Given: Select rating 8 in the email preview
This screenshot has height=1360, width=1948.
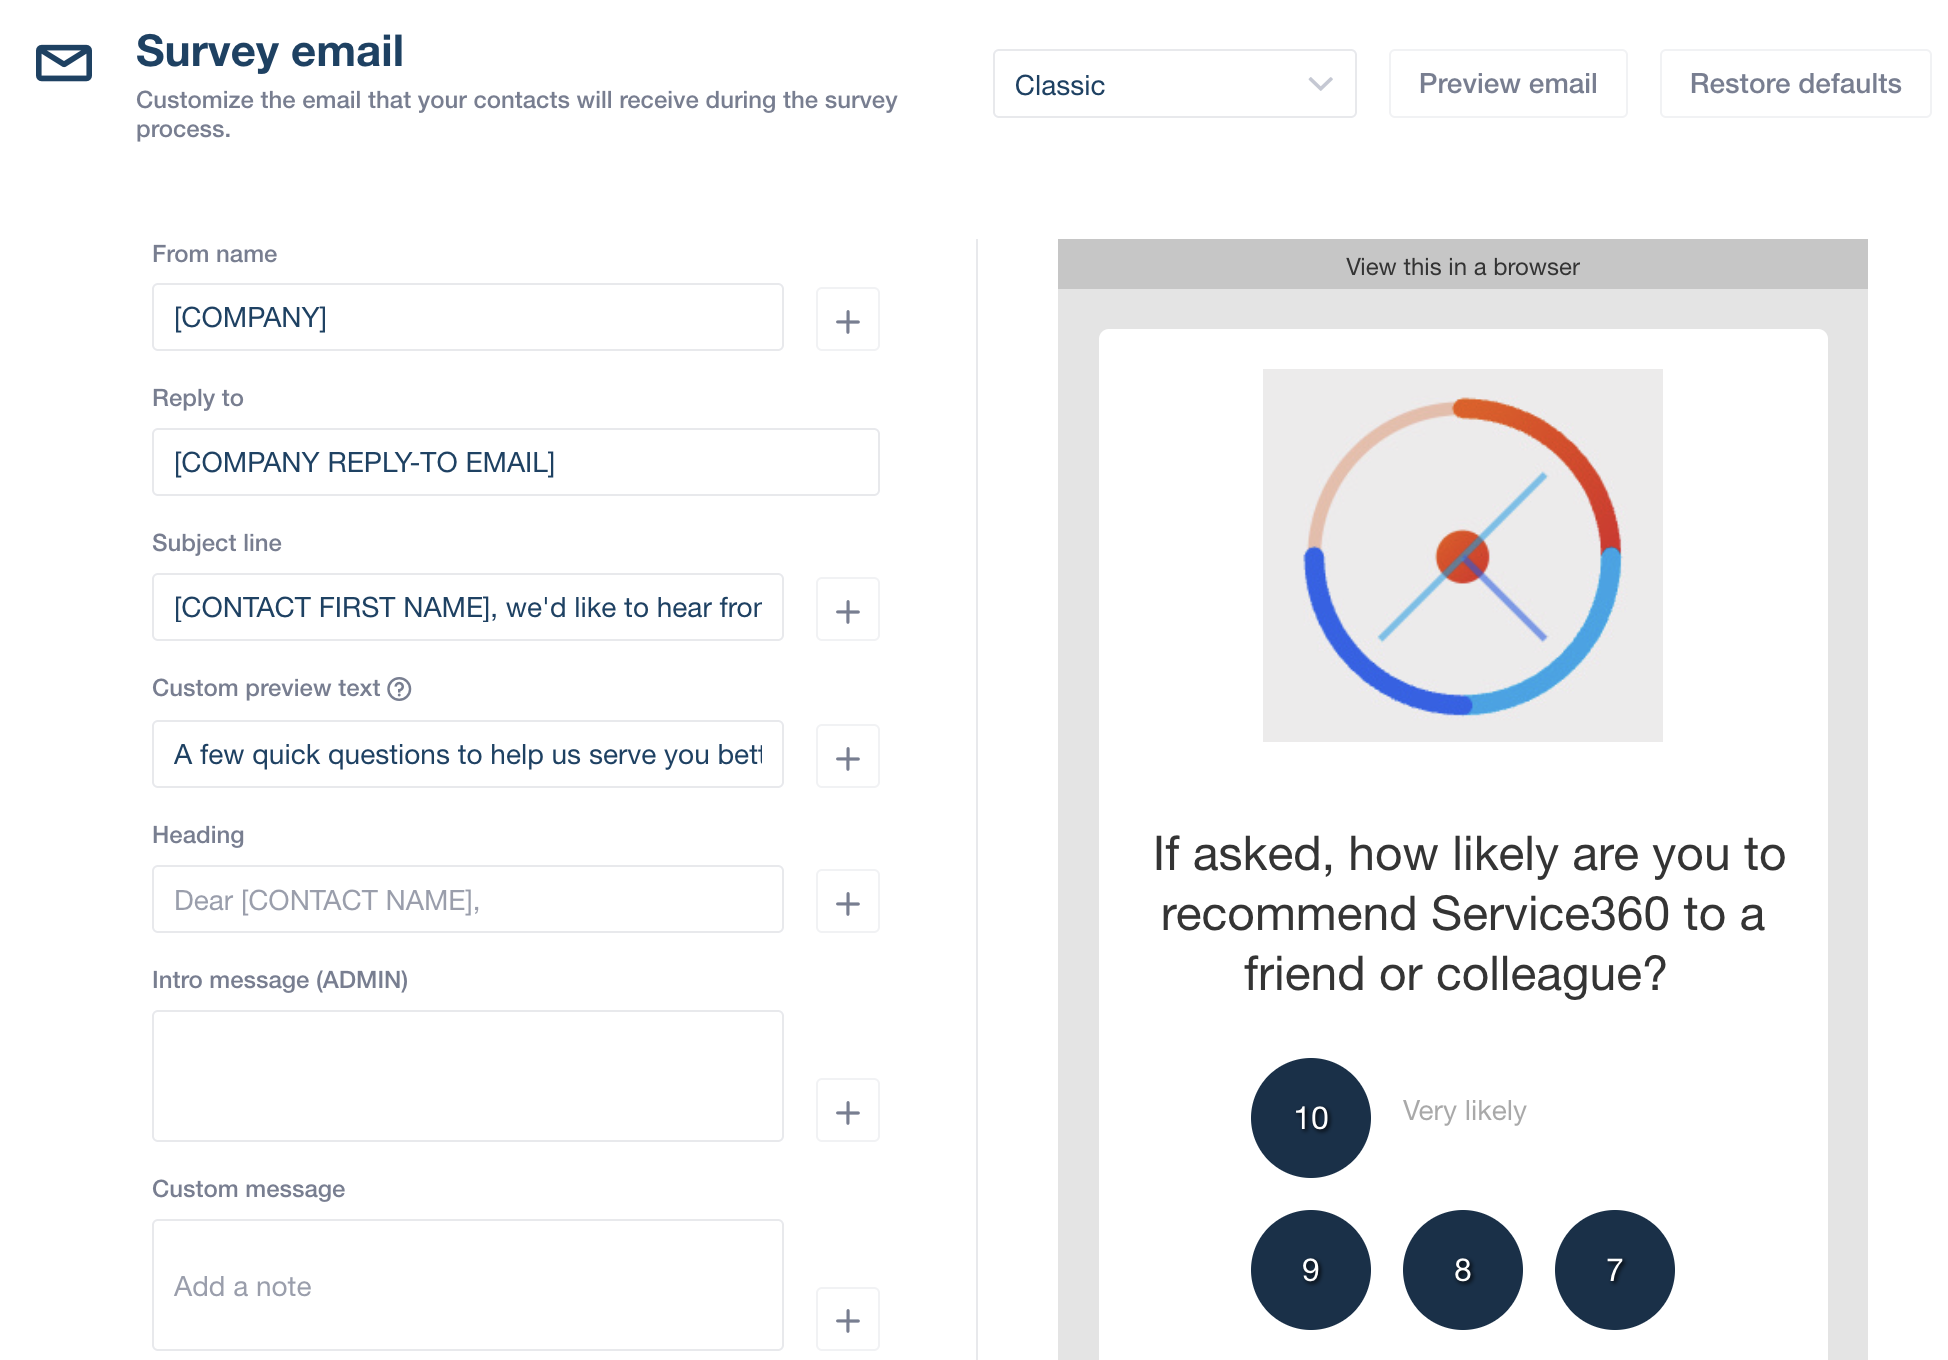Looking at the screenshot, I should pos(1462,1270).
